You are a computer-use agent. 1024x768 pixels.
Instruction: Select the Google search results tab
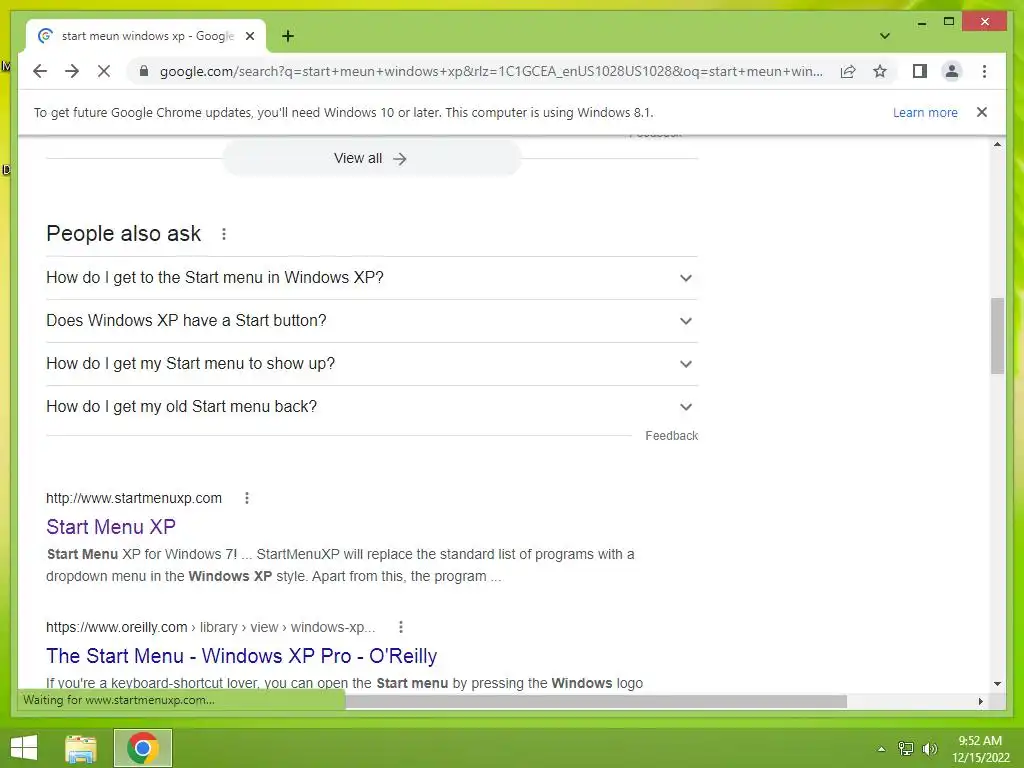coord(146,36)
